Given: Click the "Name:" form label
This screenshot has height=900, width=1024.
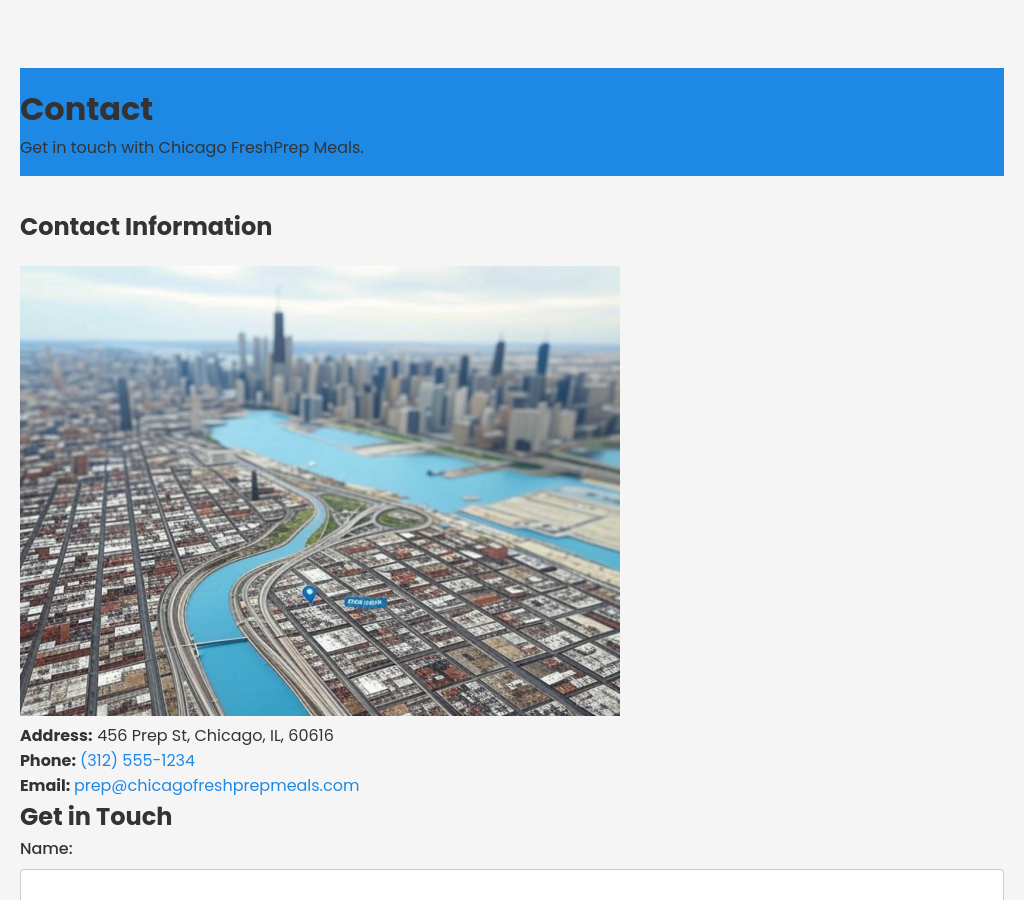Looking at the screenshot, I should click(x=46, y=849).
